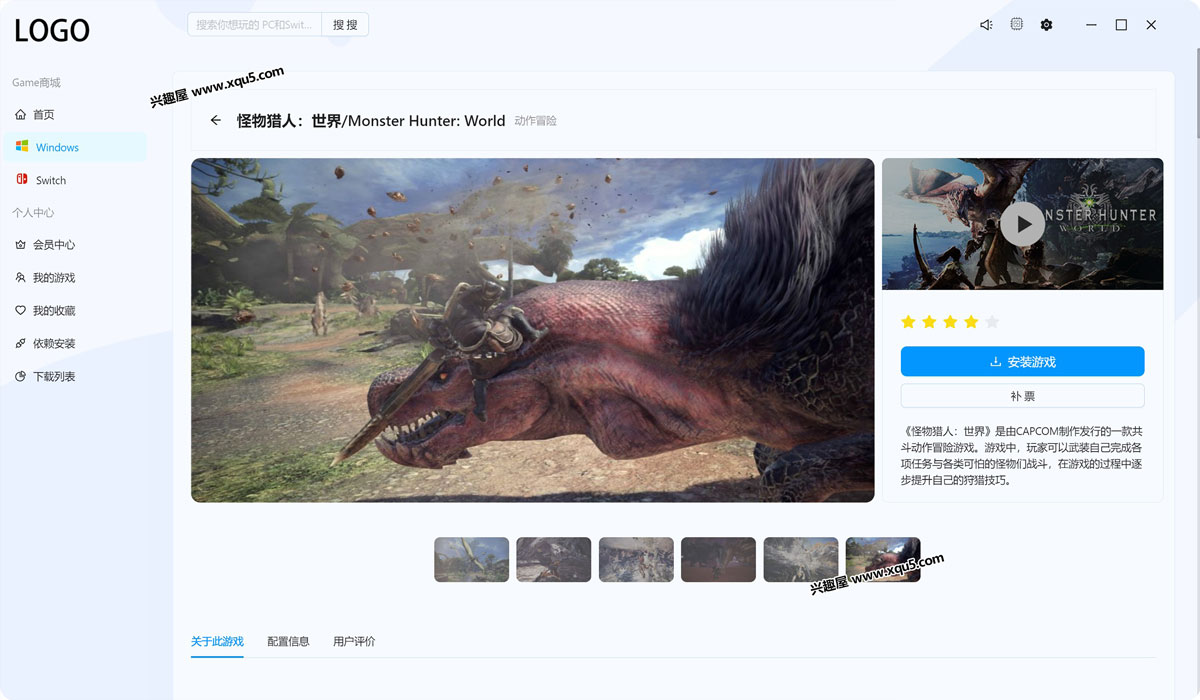Click the 动作冒险 genre tag

536,121
